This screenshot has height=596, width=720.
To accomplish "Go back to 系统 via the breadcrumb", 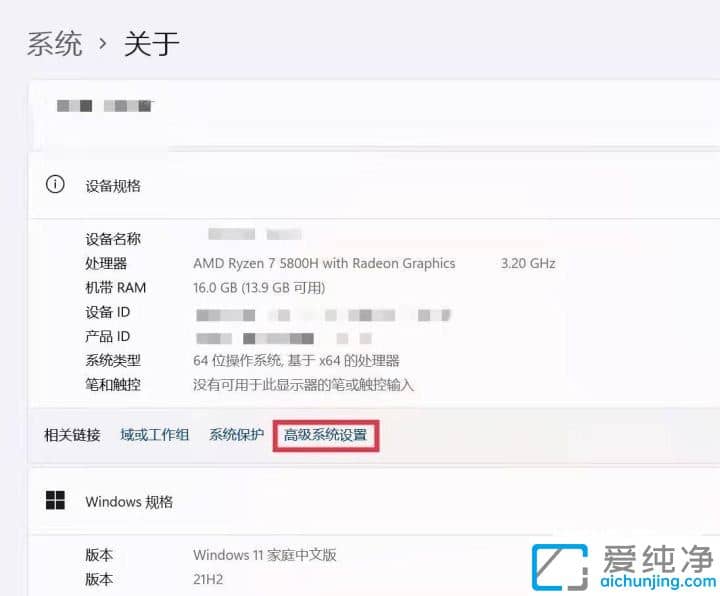I will coord(54,44).
